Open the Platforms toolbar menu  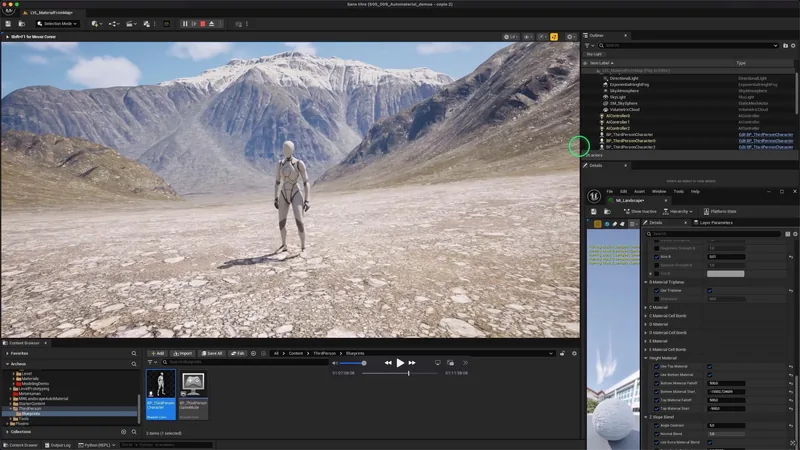pos(238,23)
